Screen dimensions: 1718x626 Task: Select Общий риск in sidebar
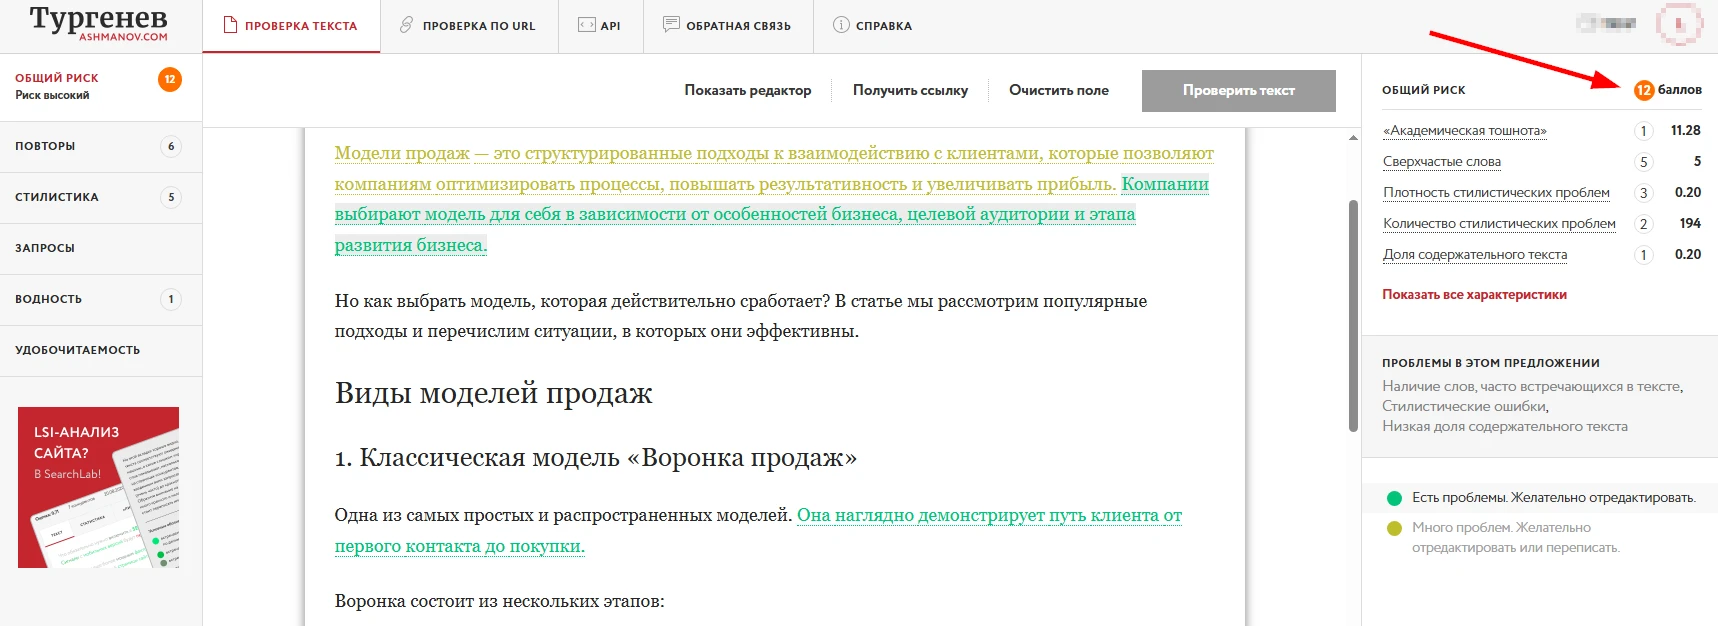pyautogui.click(x=101, y=86)
